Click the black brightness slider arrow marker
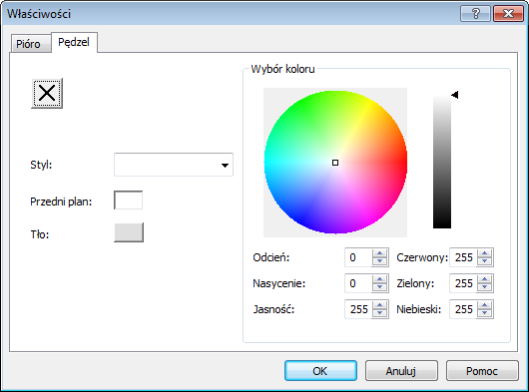This screenshot has height=392, width=529. pyautogui.click(x=455, y=95)
